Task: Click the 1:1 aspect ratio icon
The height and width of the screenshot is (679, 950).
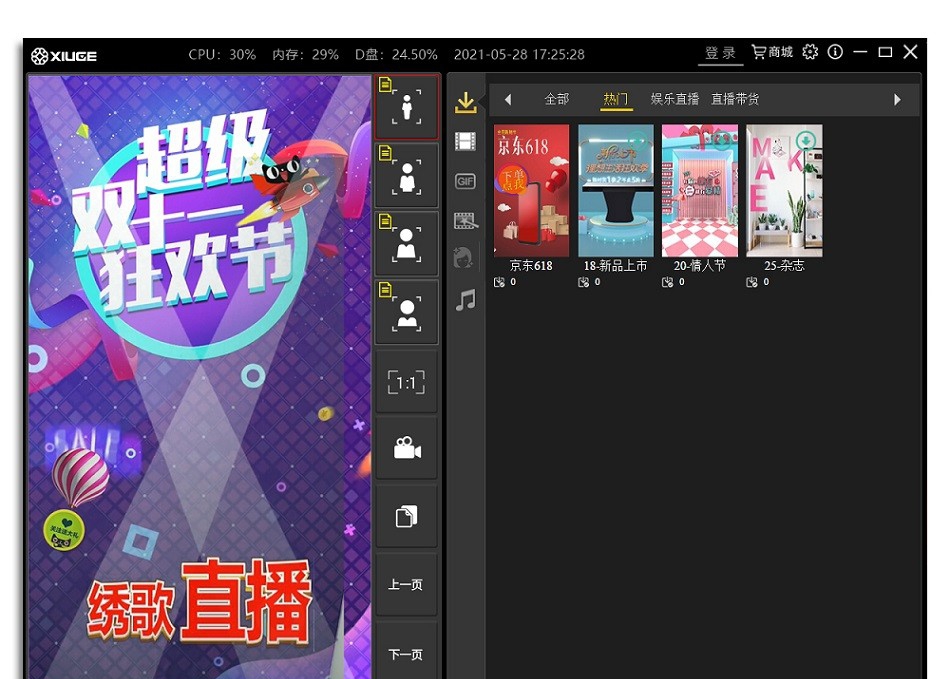Action: tap(406, 381)
